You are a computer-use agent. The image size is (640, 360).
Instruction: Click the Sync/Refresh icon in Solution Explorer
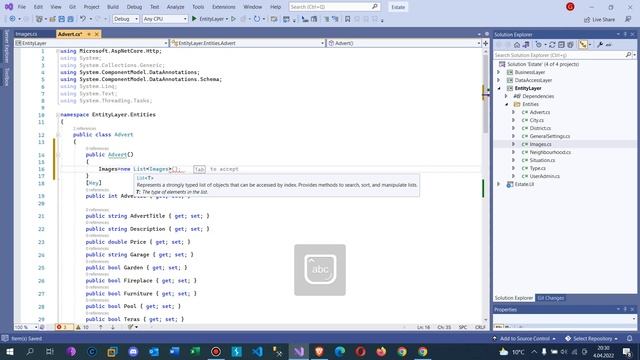pyautogui.click(x=552, y=45)
